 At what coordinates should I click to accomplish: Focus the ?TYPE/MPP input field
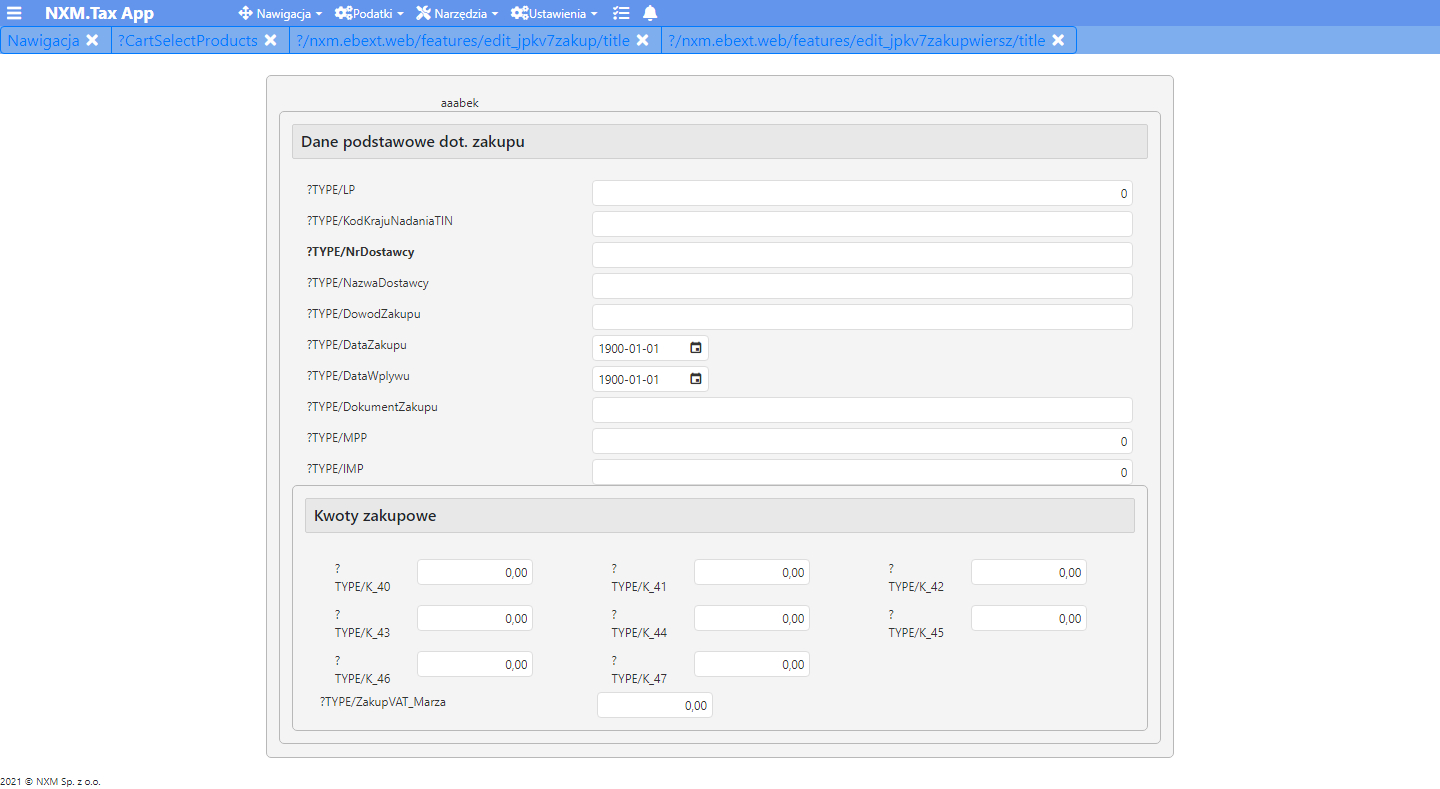pyautogui.click(x=862, y=441)
